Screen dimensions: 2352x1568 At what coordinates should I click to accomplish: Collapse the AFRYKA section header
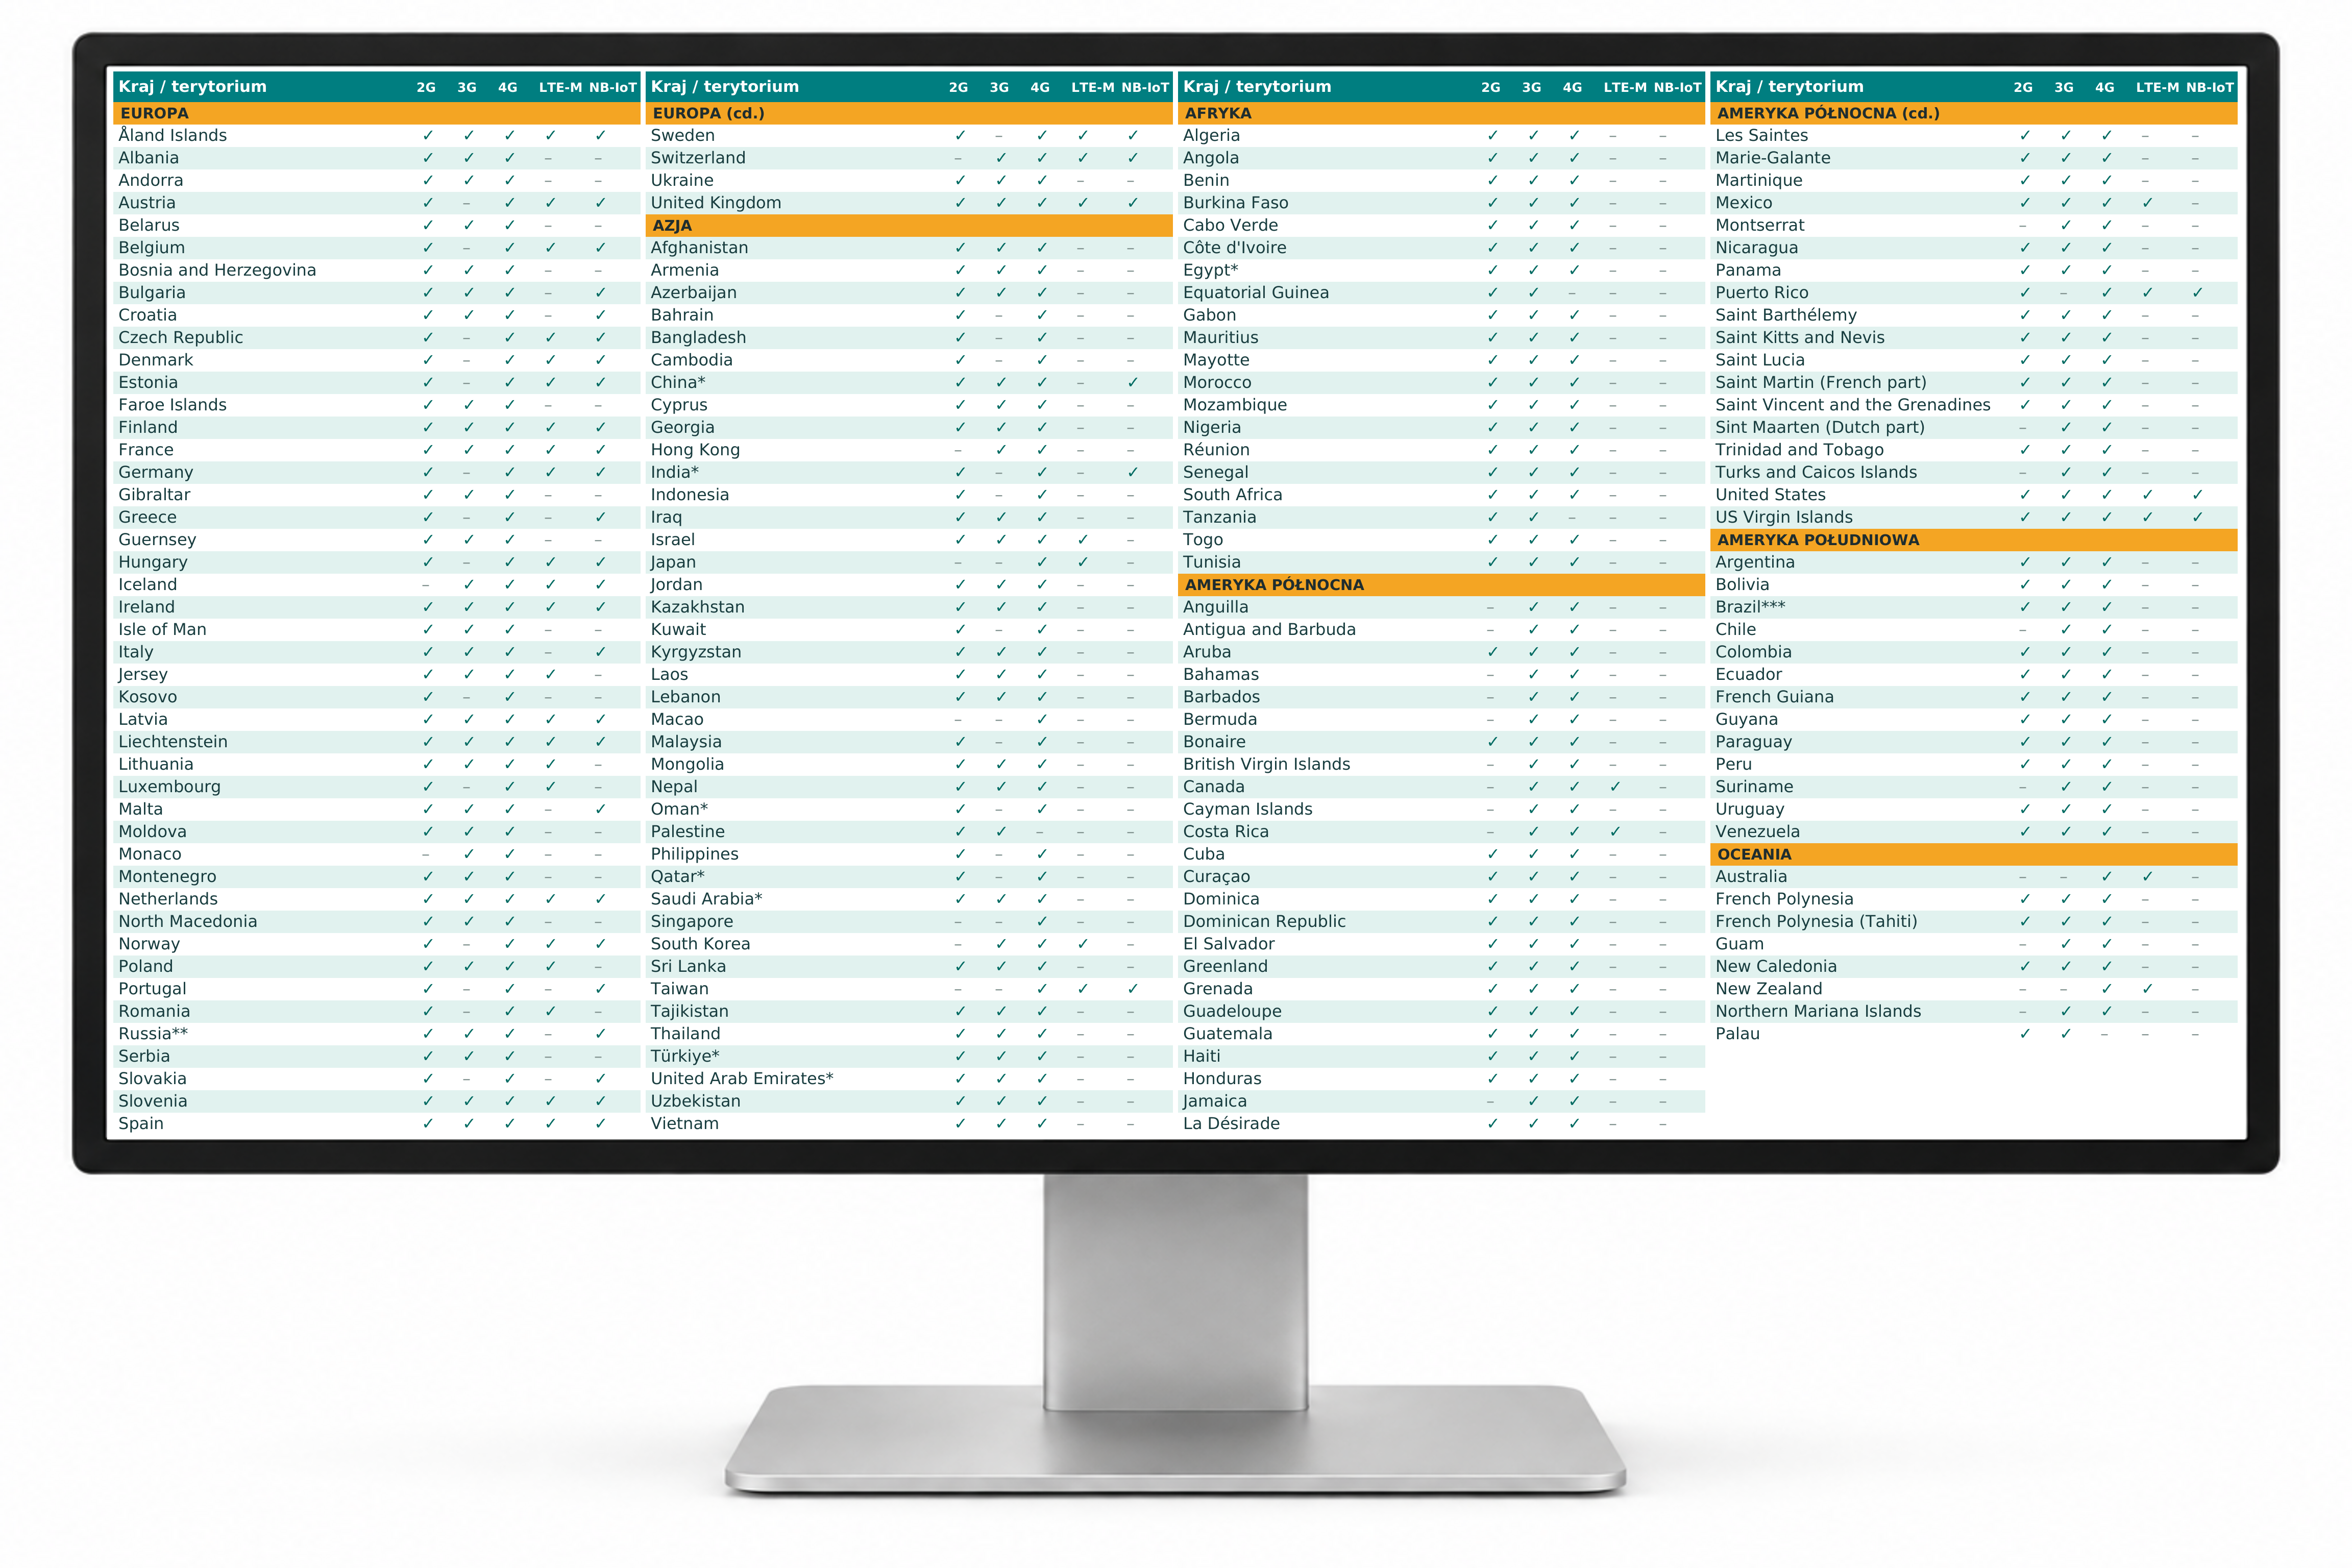pos(1441,113)
